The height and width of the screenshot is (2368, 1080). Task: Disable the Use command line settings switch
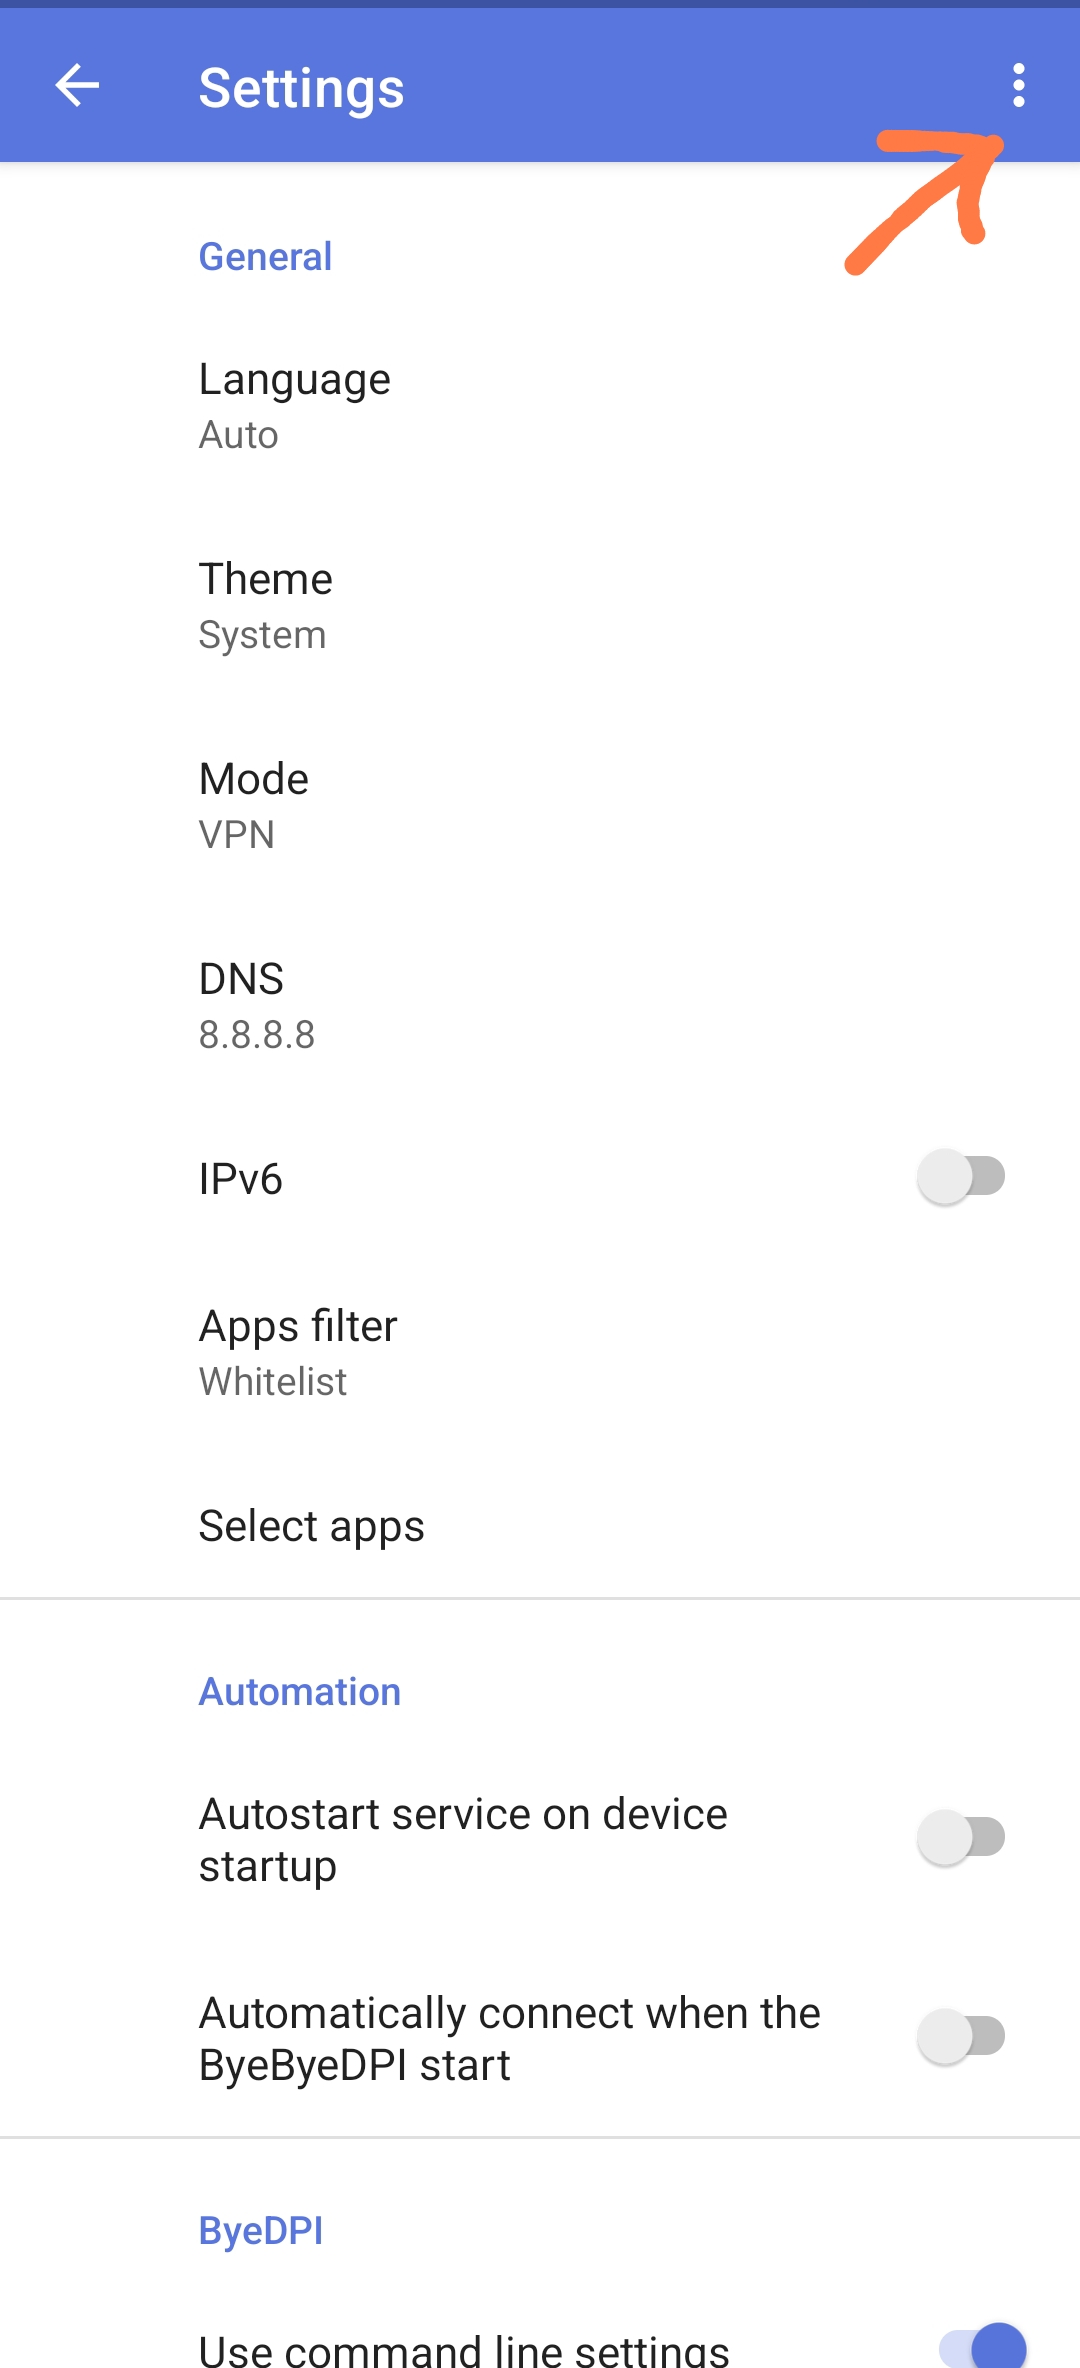click(x=982, y=2346)
